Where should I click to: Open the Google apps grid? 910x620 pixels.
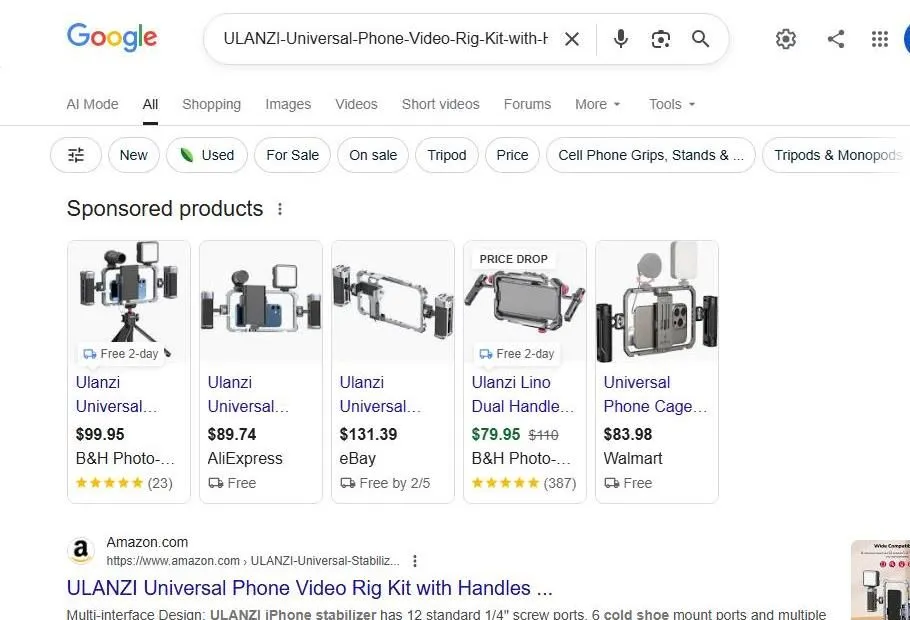tap(880, 39)
